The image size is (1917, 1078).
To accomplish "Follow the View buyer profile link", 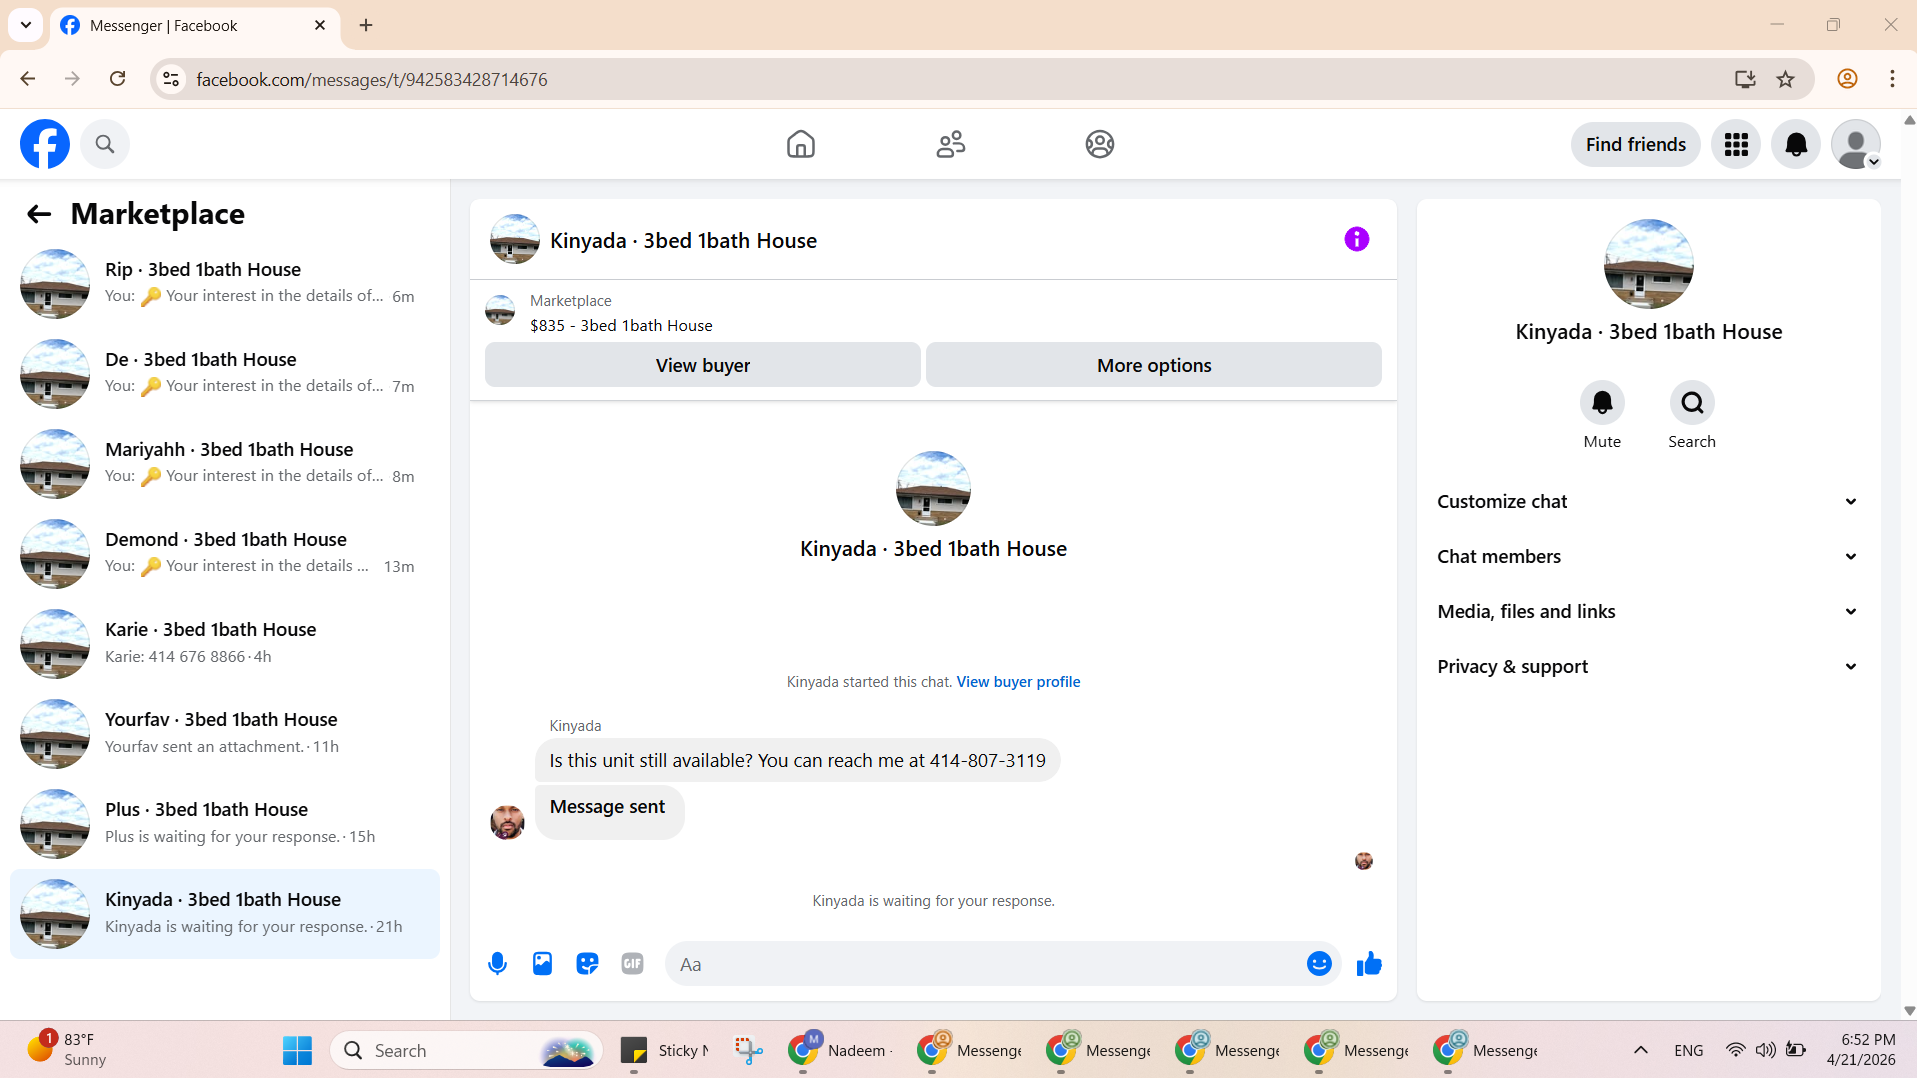I will click(1018, 682).
